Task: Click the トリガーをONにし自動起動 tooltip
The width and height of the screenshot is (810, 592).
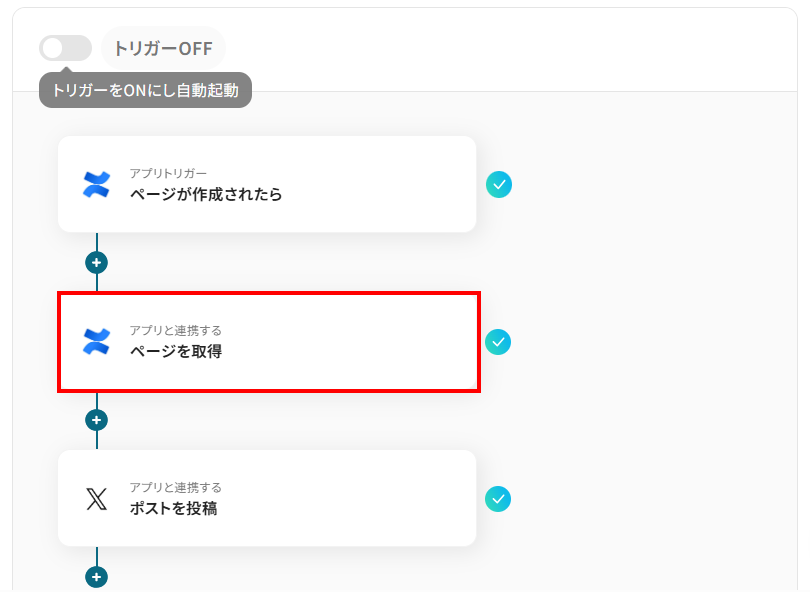Action: (x=146, y=90)
